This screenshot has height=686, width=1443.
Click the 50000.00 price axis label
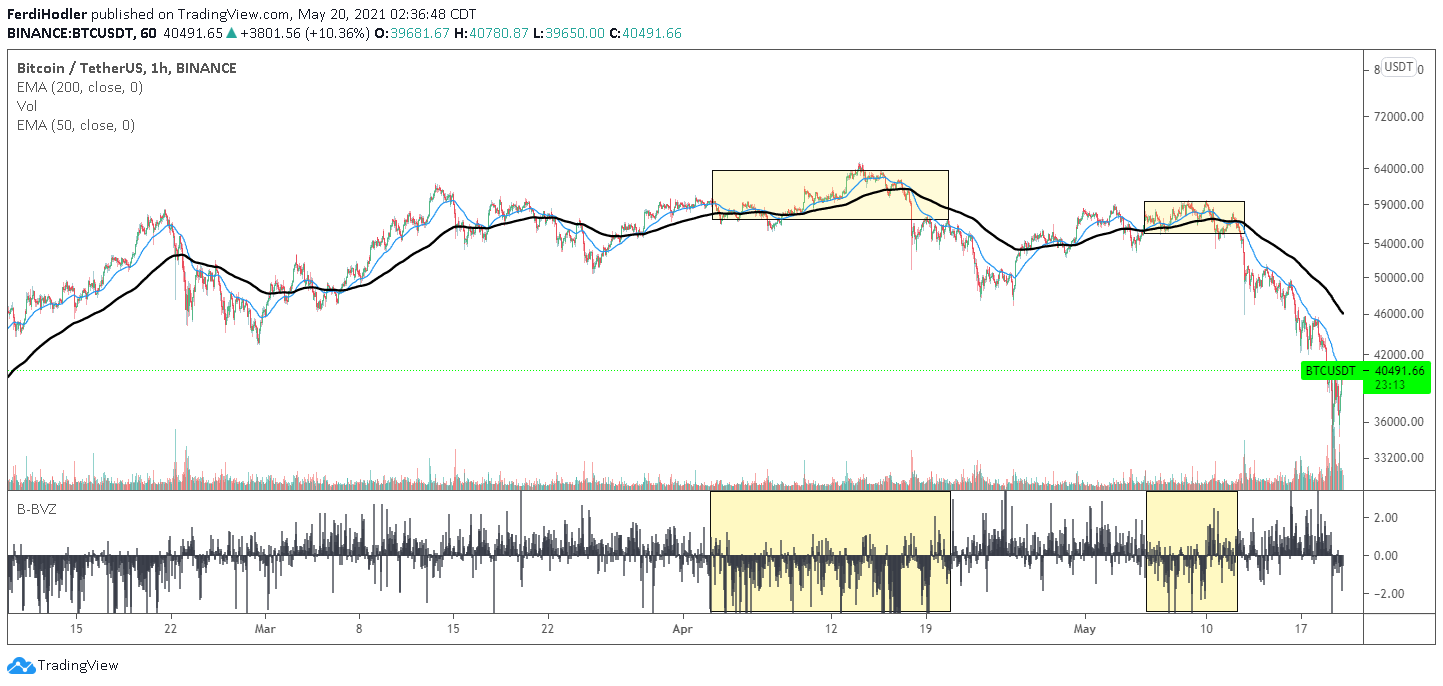click(1398, 278)
